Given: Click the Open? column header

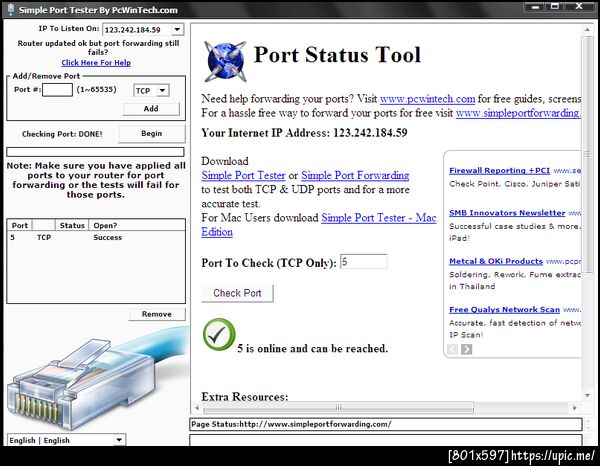Looking at the screenshot, I should [x=137, y=225].
